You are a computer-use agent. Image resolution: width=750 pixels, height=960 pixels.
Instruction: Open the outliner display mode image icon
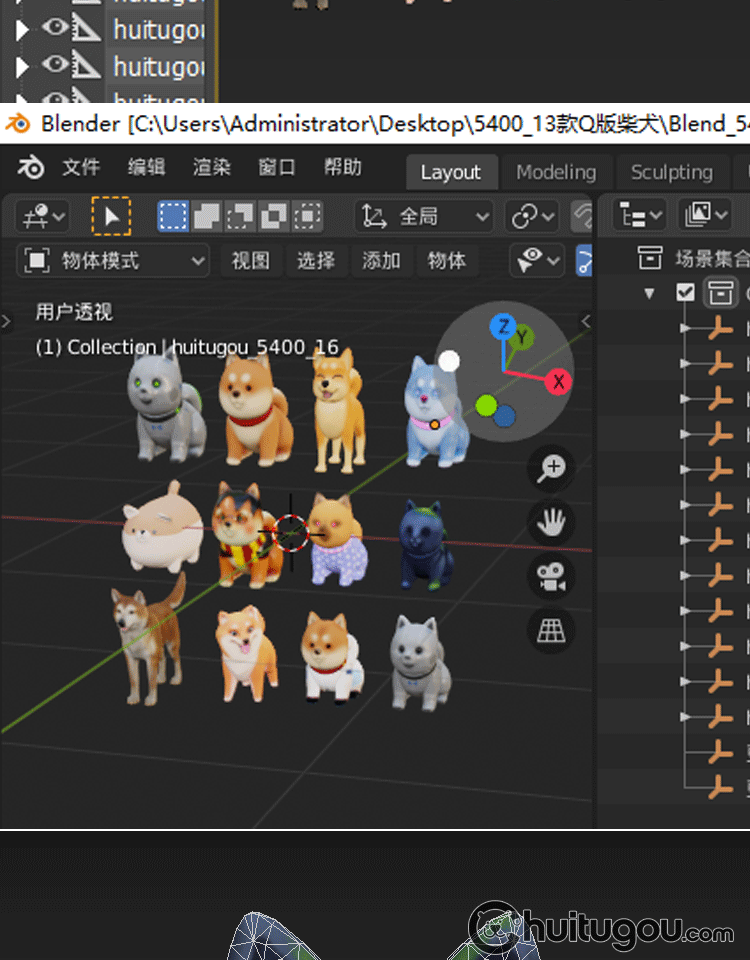click(704, 215)
